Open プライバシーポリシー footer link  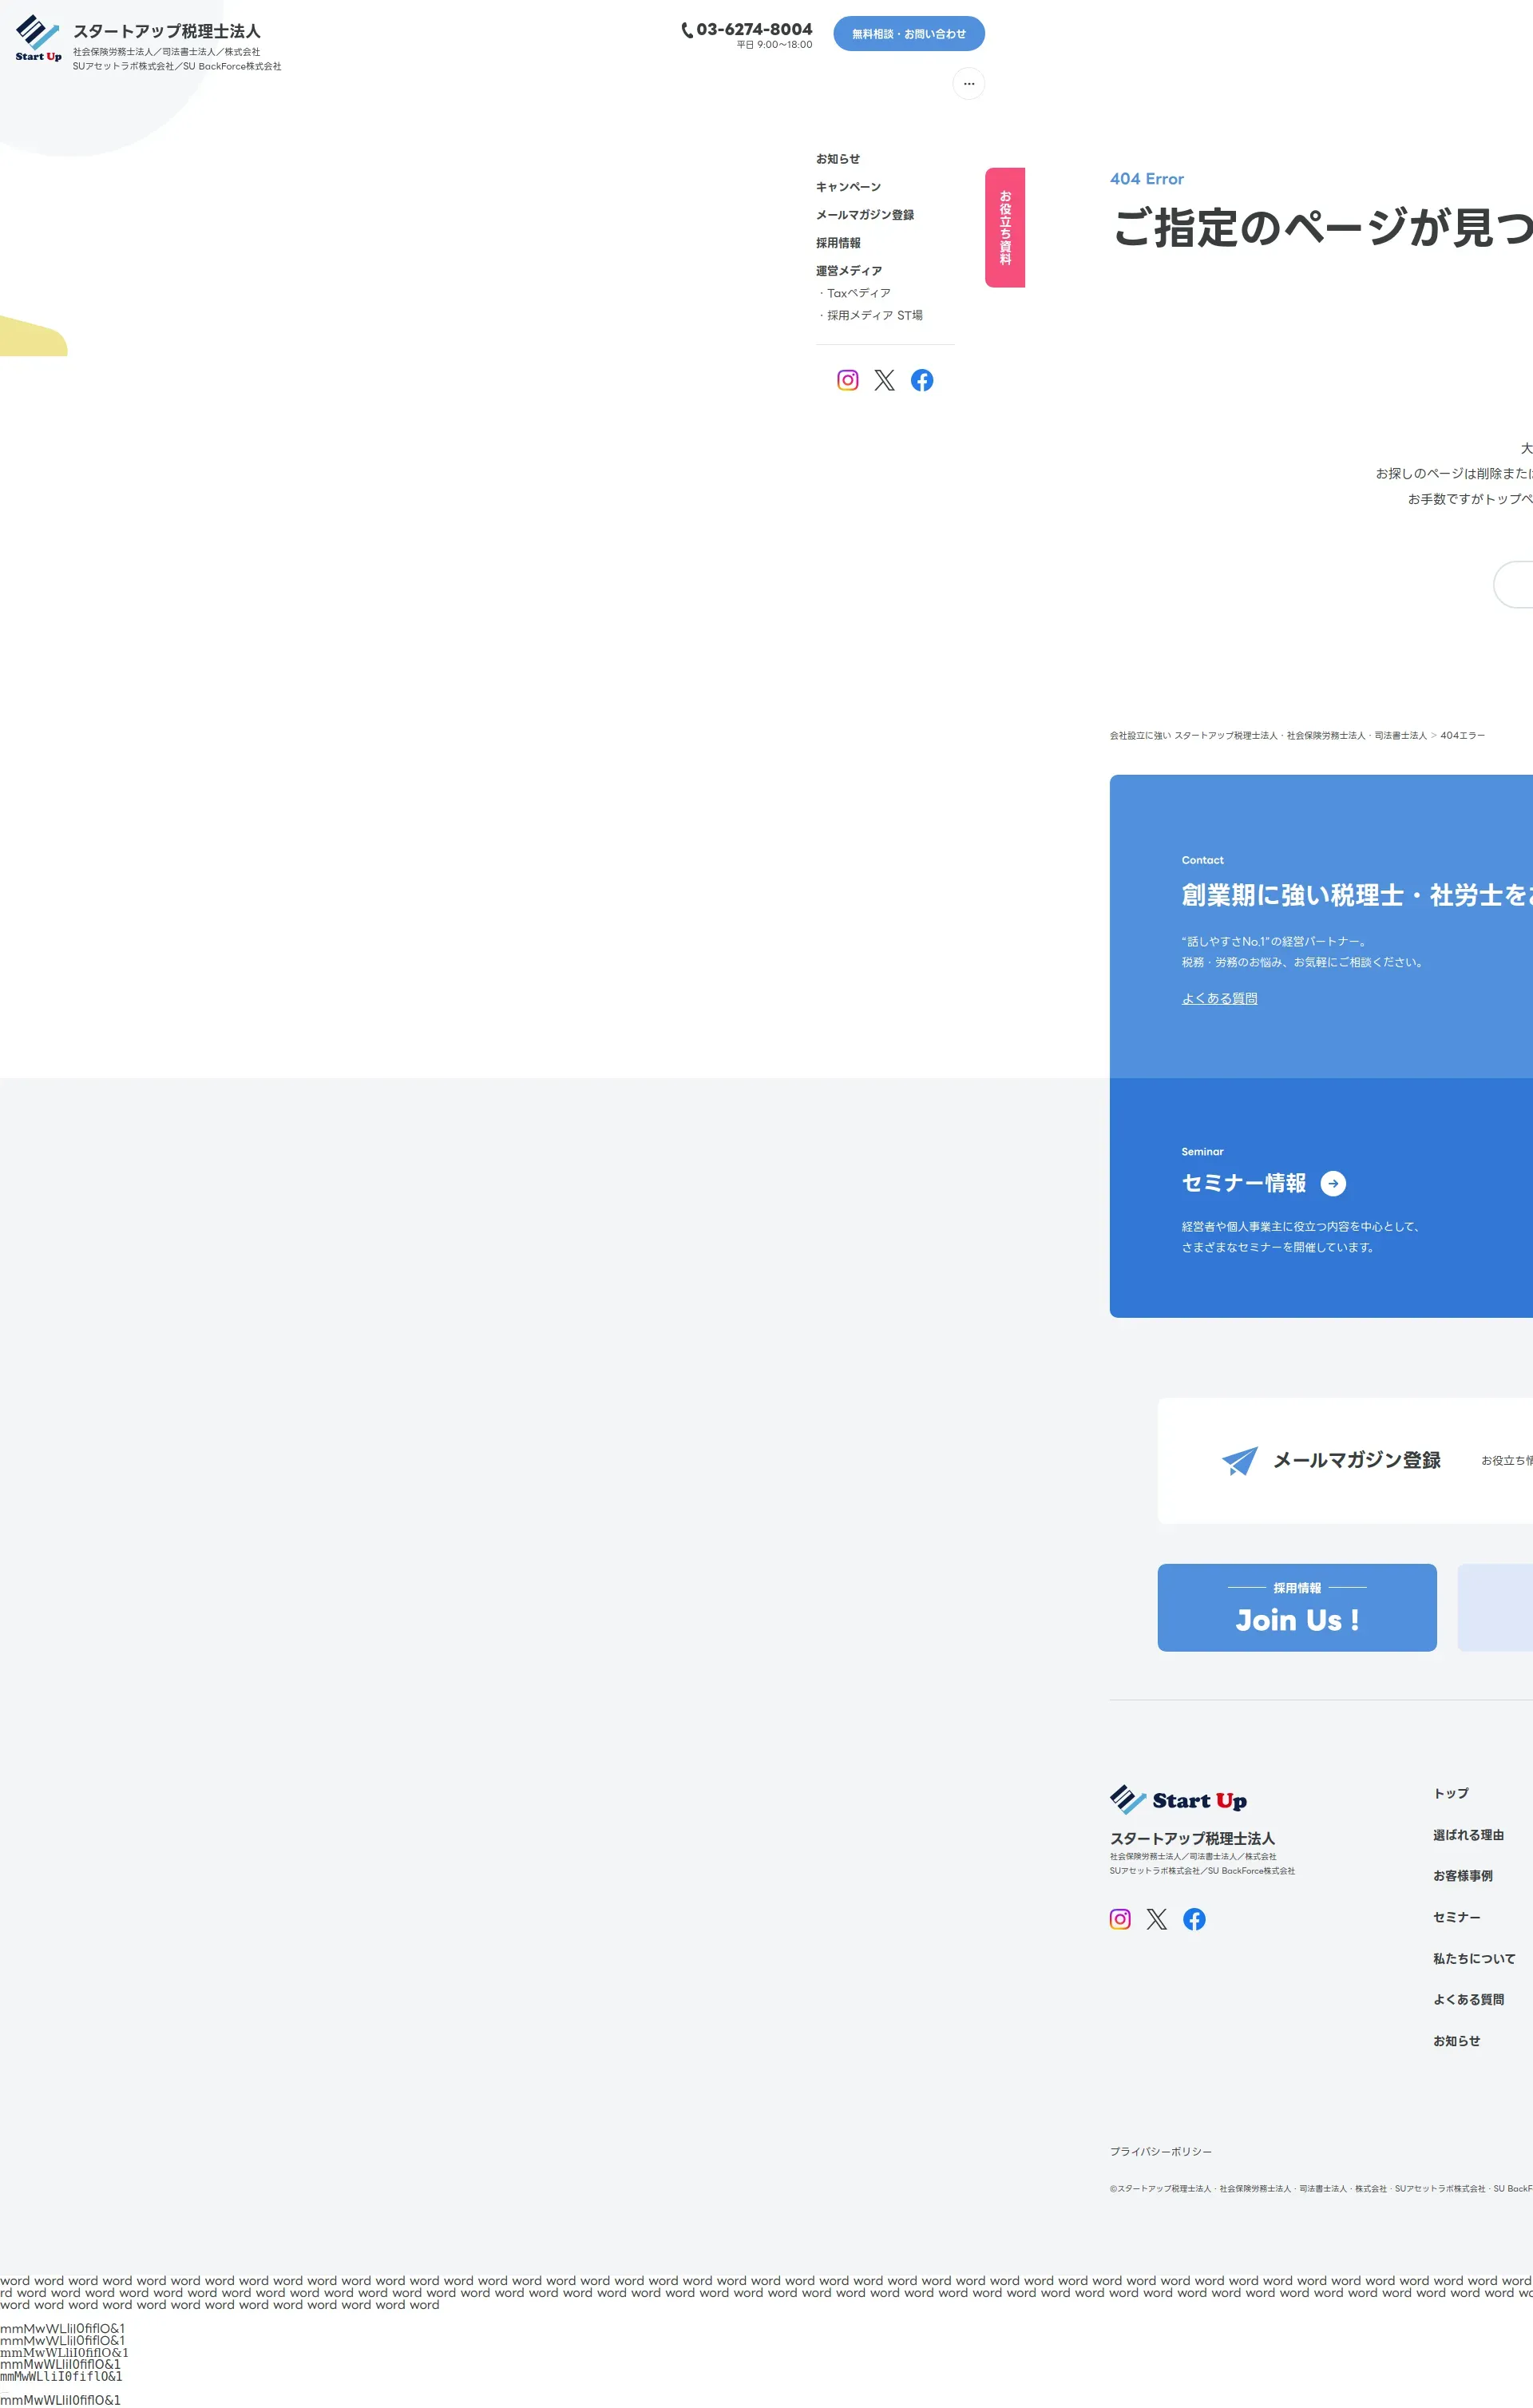click(x=1160, y=2151)
